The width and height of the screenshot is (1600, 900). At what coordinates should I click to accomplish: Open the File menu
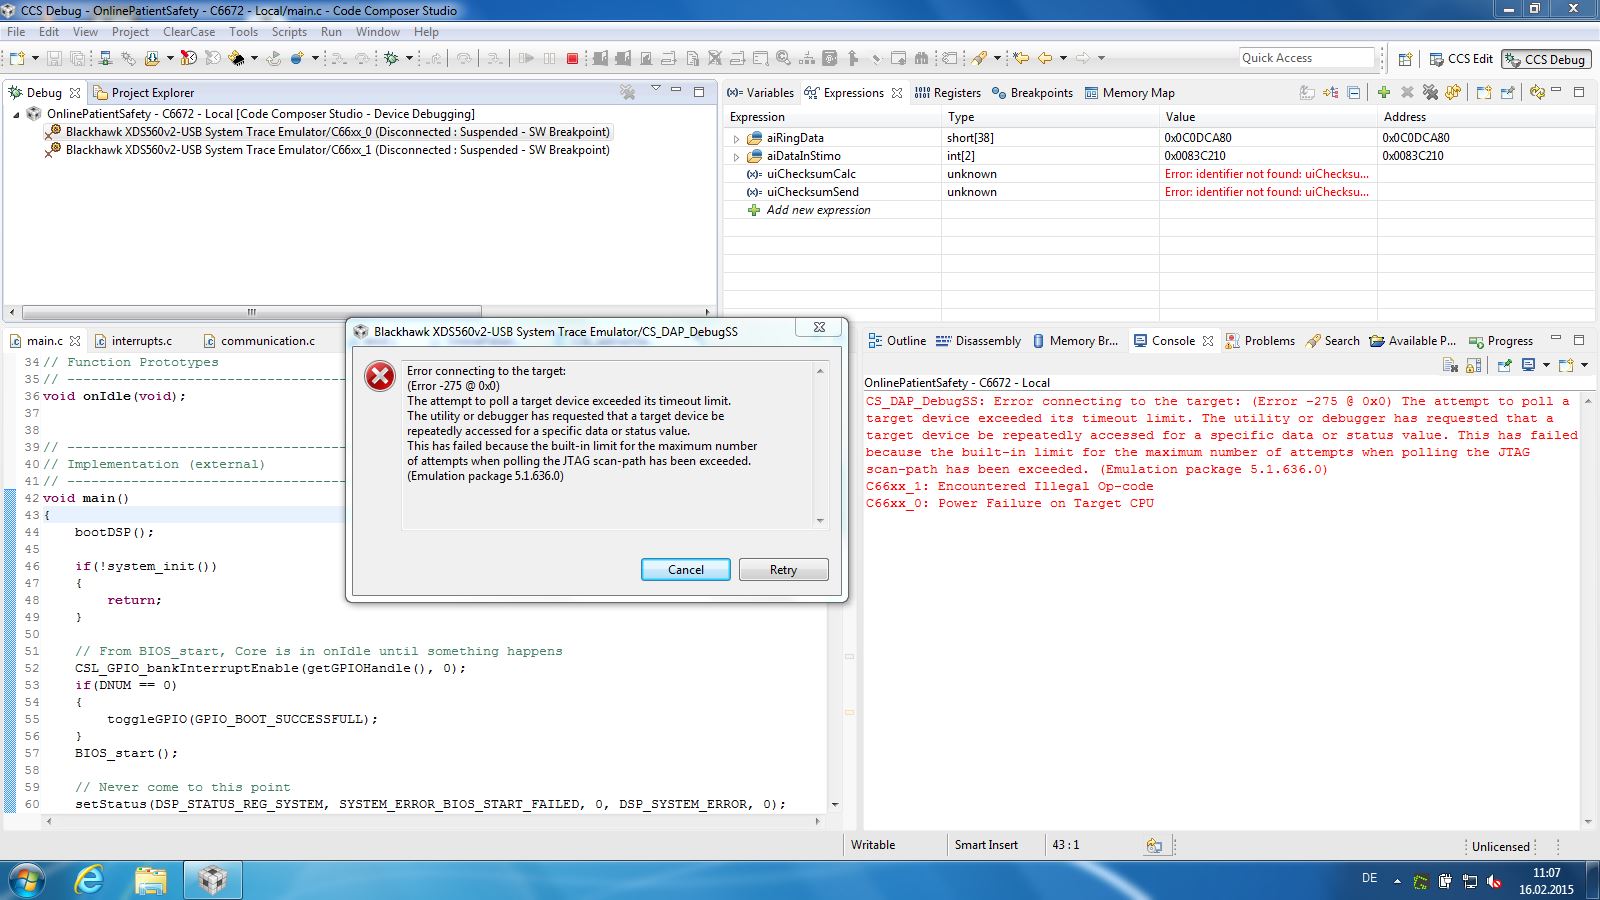tap(16, 32)
